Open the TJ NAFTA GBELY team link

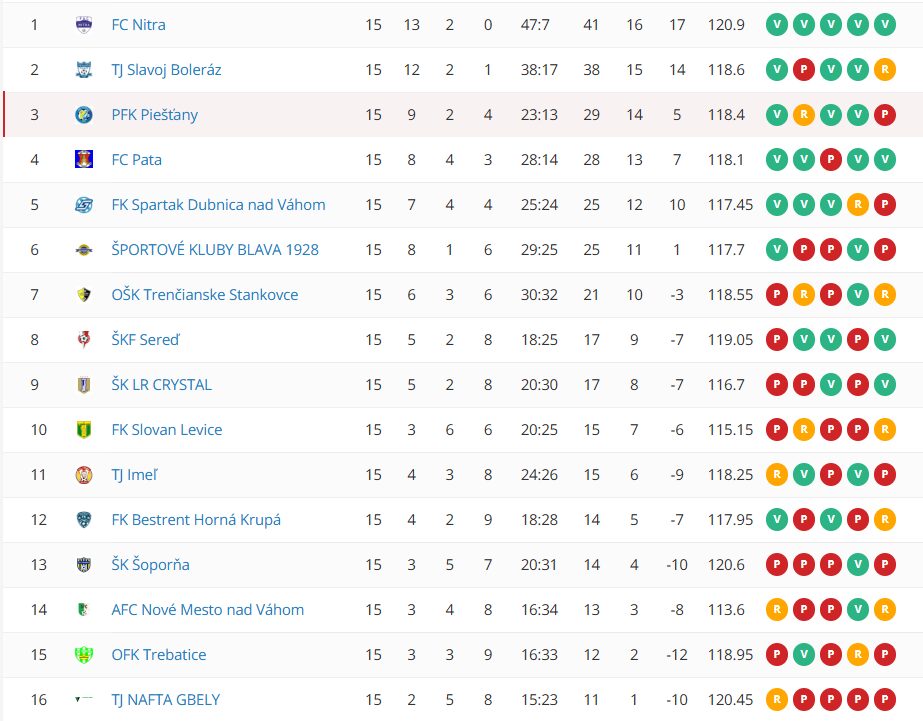pyautogui.click(x=165, y=699)
